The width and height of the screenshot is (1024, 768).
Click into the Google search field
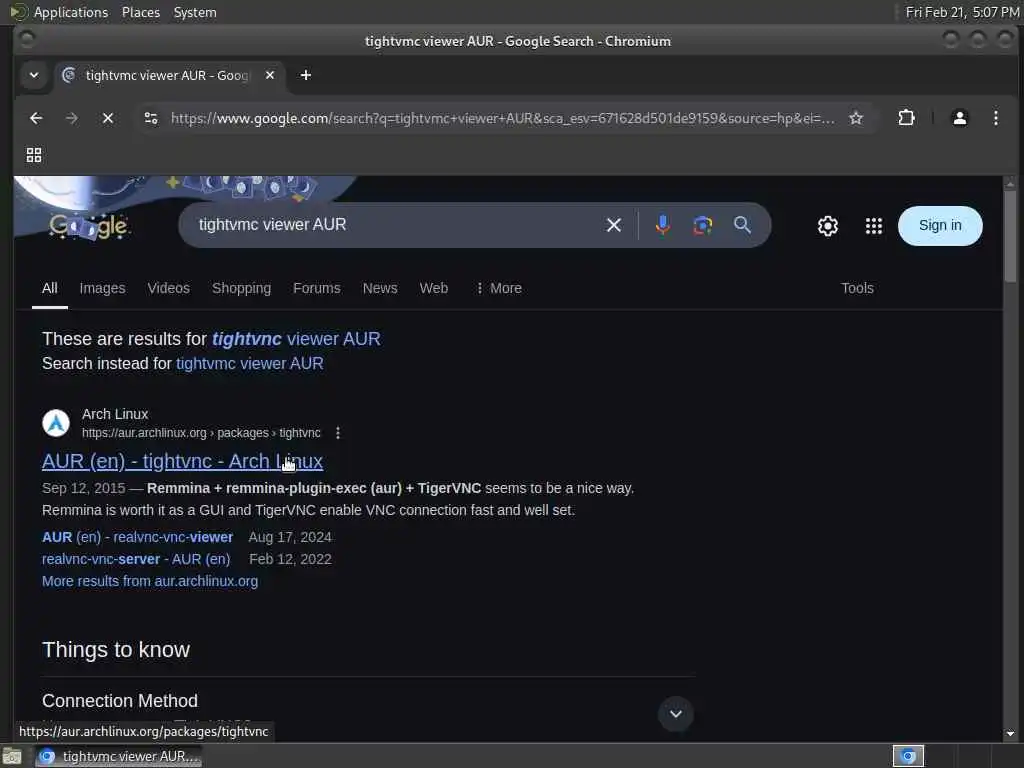(392, 225)
